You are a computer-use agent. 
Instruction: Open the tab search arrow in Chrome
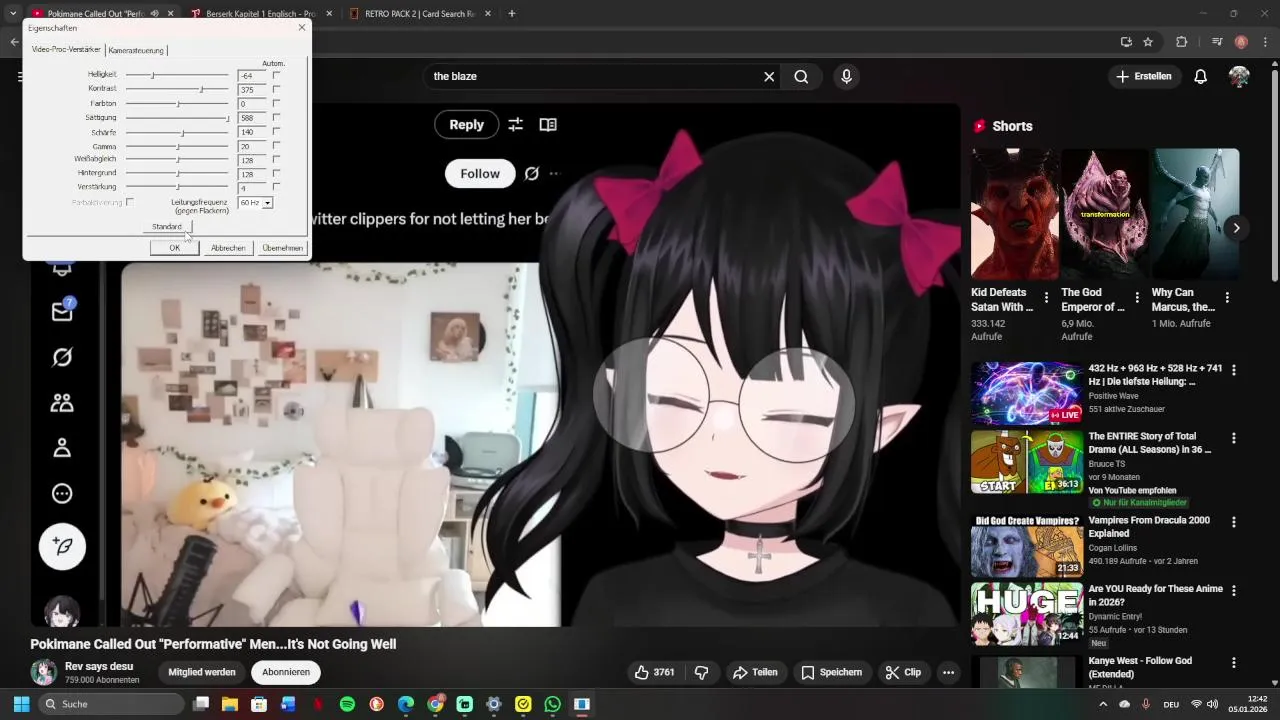tap(13, 14)
